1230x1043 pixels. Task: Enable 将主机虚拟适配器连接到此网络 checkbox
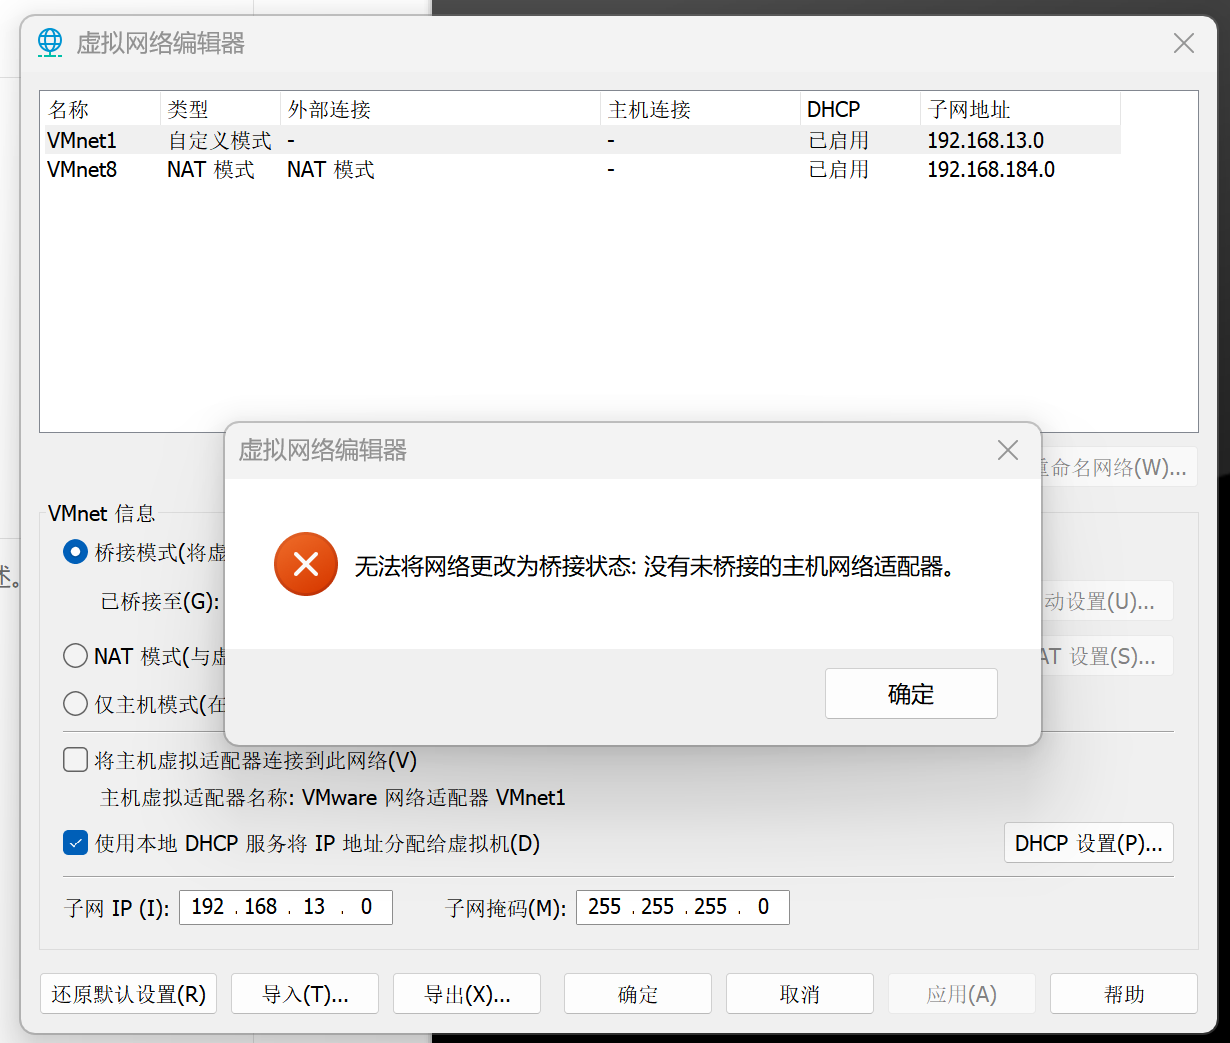tap(75, 760)
